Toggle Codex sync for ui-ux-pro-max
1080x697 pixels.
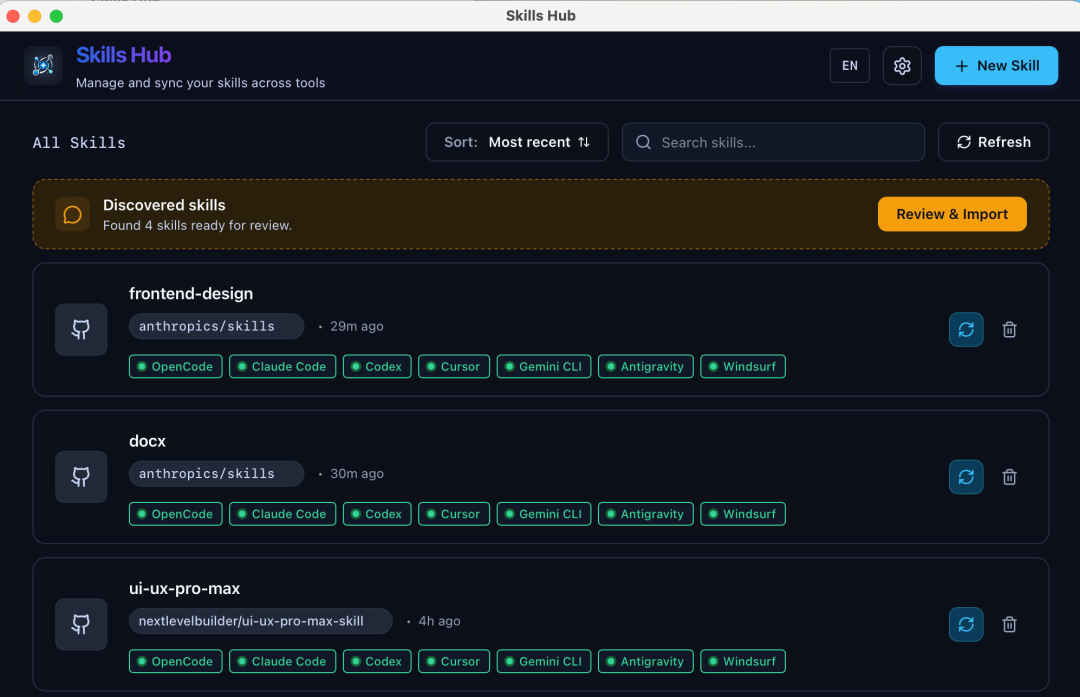coord(377,661)
